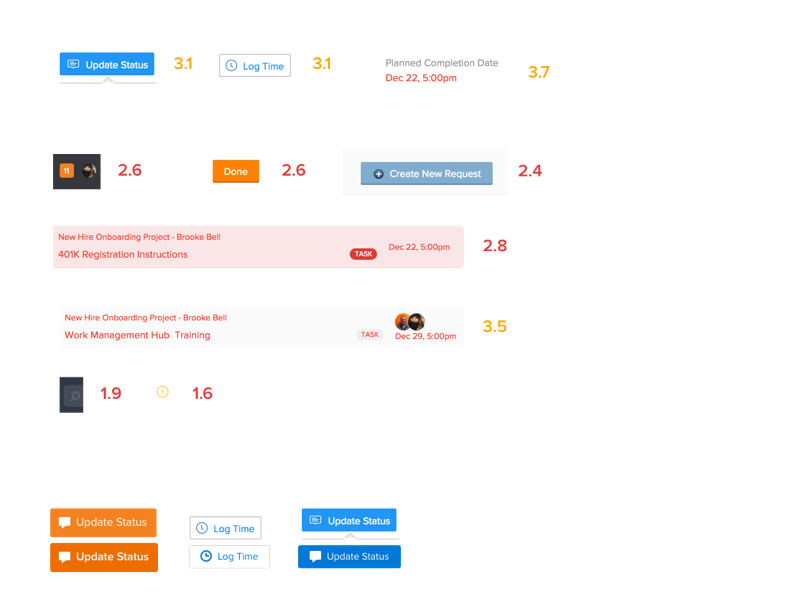The height and width of the screenshot is (600, 800).
Task: Click the Dec 29, 5:00pm due date
Action: (x=425, y=337)
